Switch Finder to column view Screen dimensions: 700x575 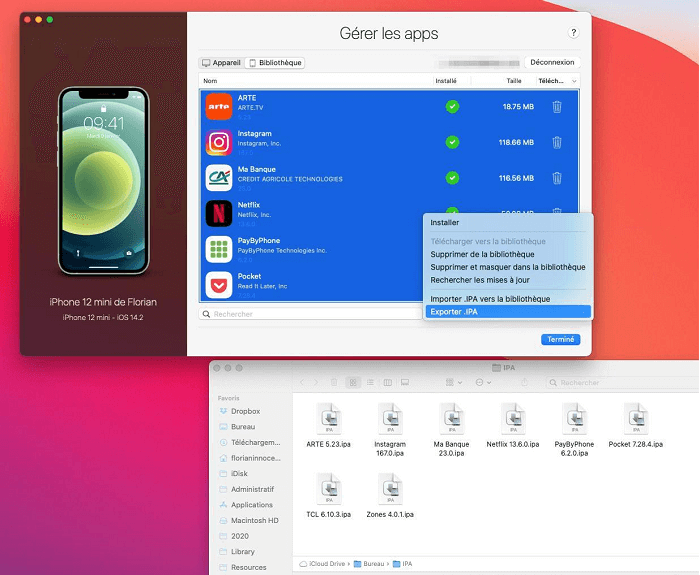tap(388, 383)
